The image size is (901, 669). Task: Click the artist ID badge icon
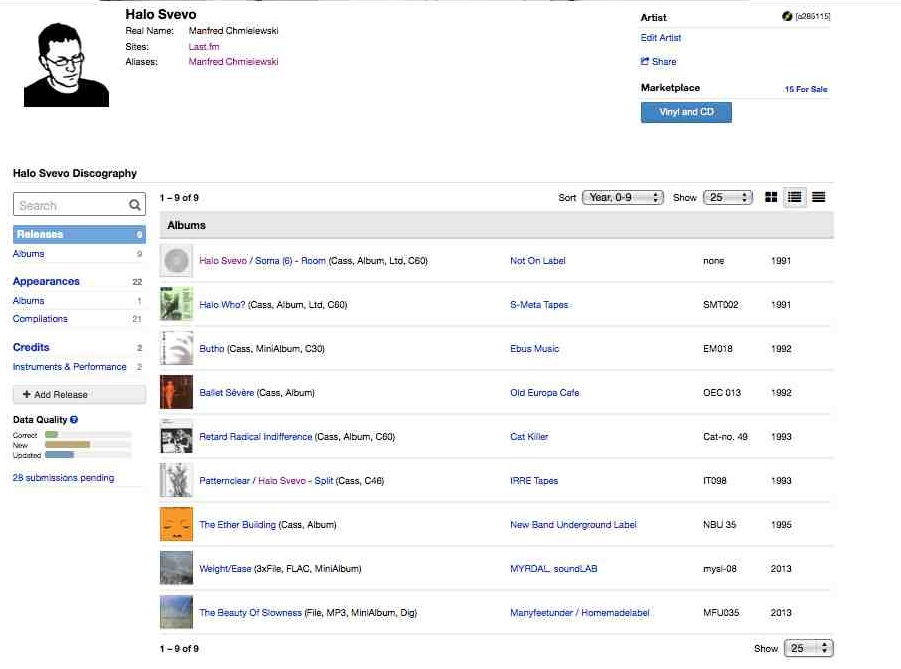click(x=787, y=17)
